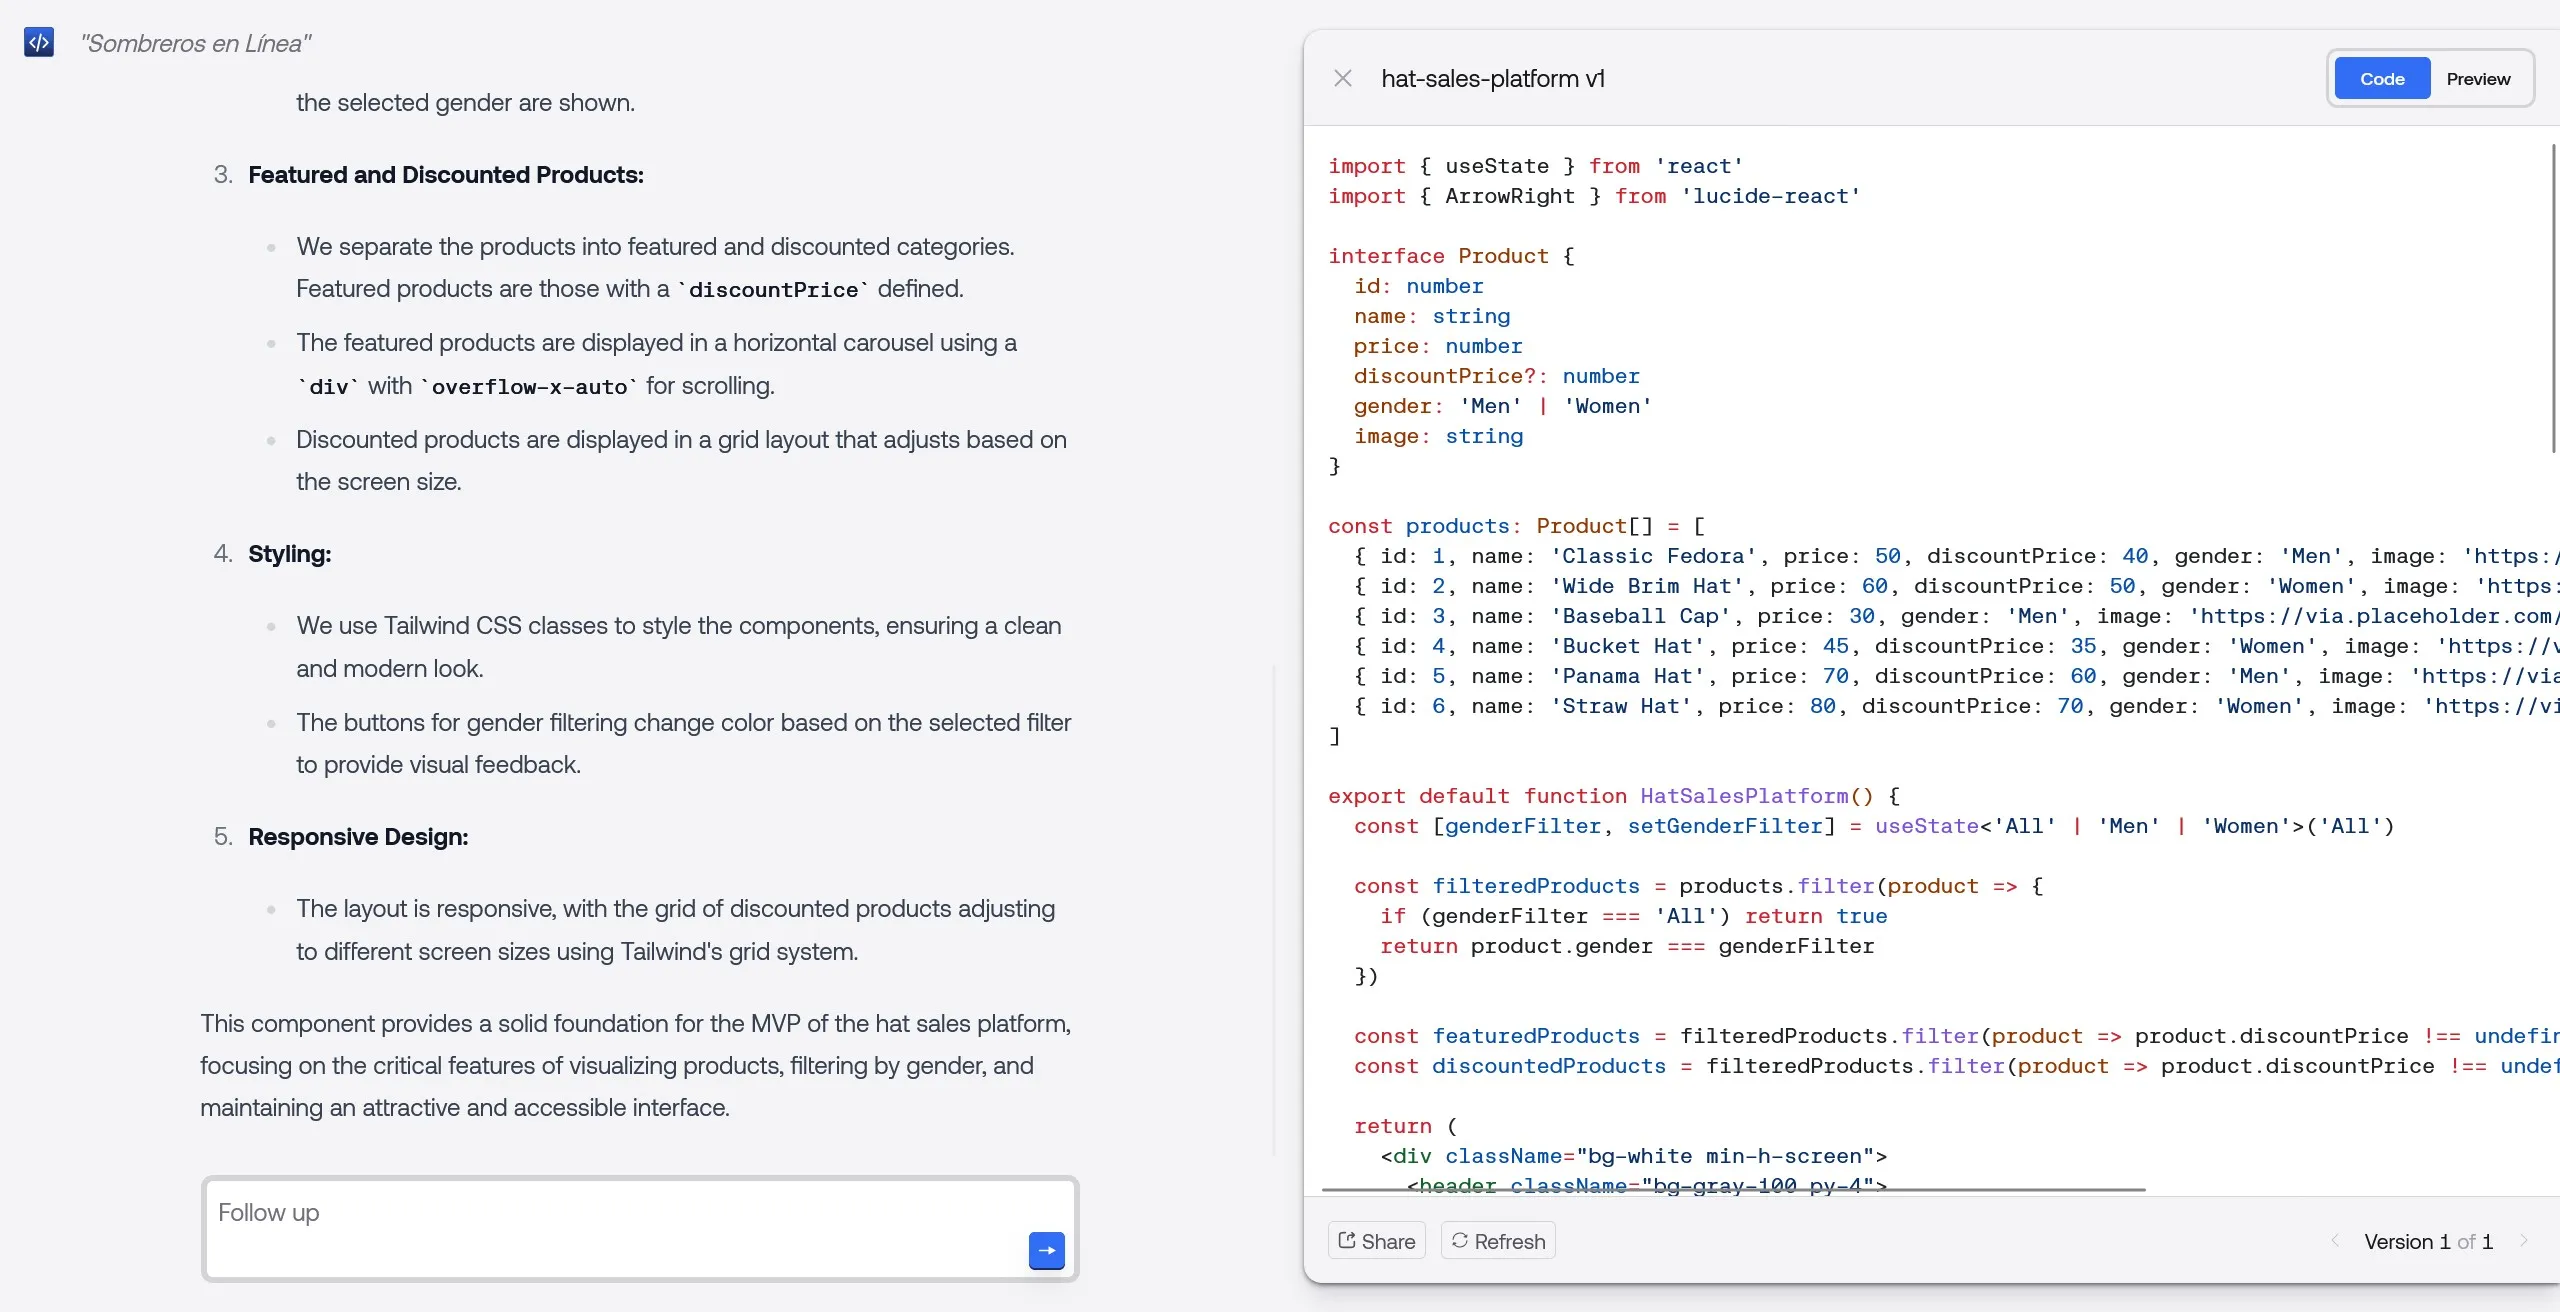Click the artifact title hat-sales-platform v1
This screenshot has width=2560, height=1312.
(1492, 78)
